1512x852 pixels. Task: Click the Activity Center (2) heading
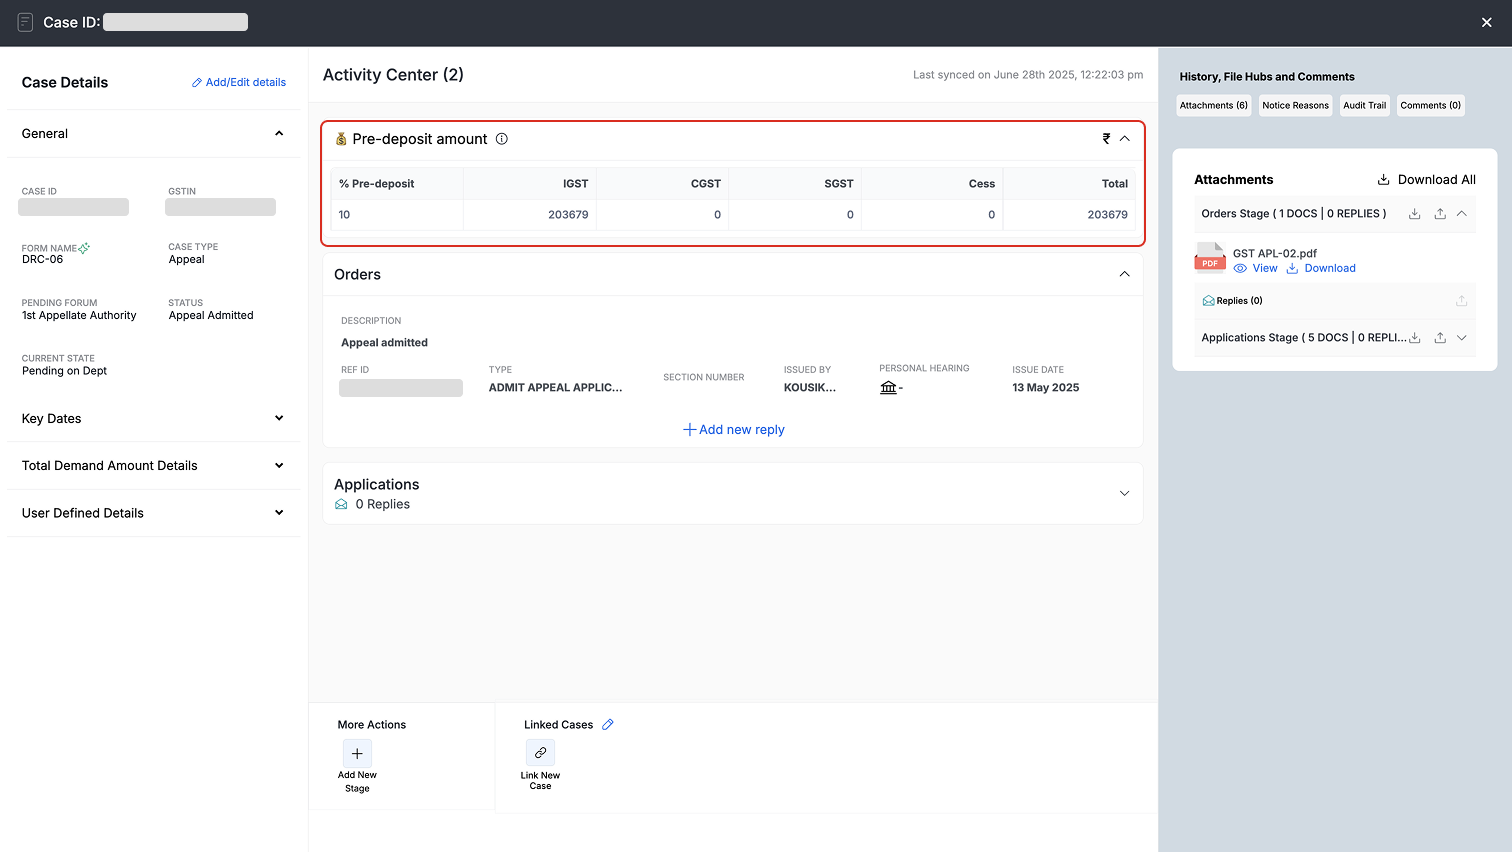point(393,75)
